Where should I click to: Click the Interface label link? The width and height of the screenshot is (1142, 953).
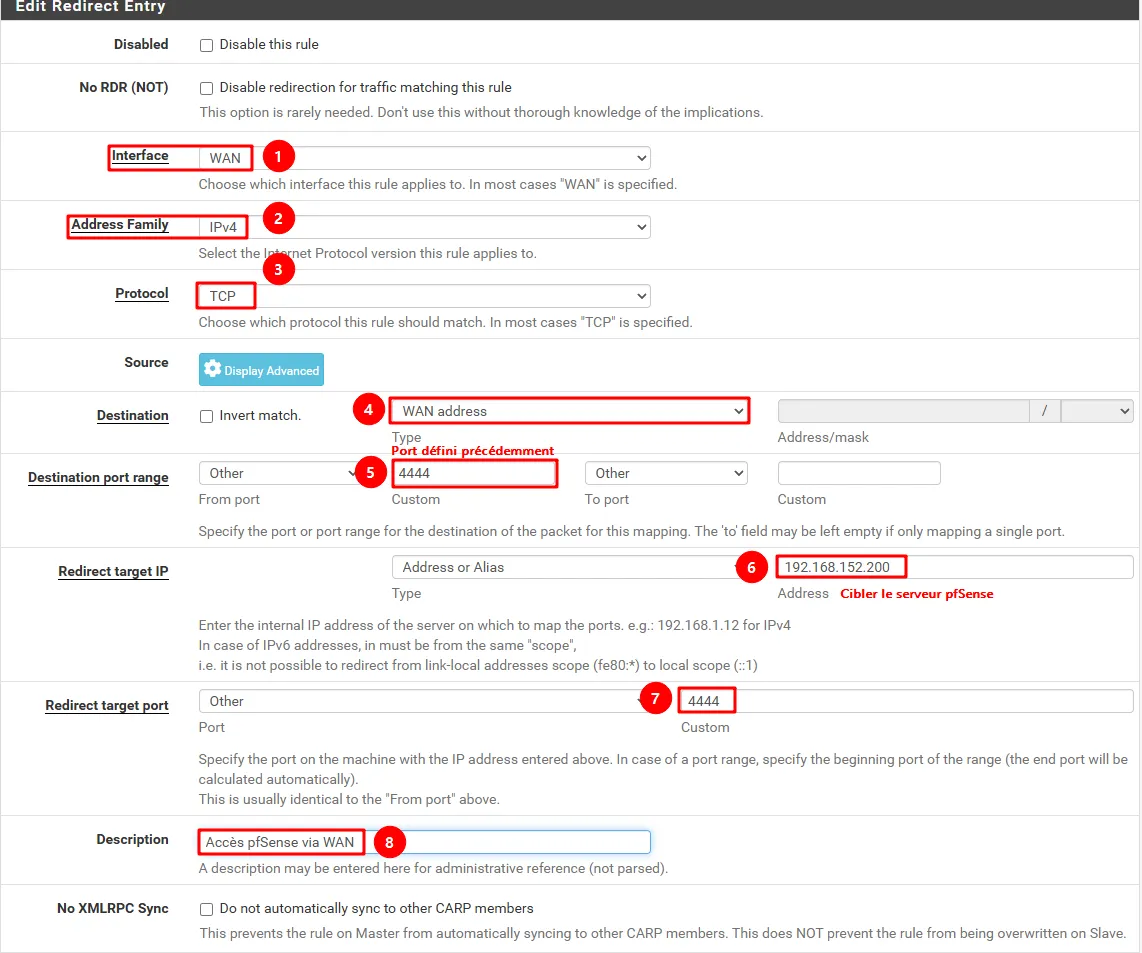(140, 156)
